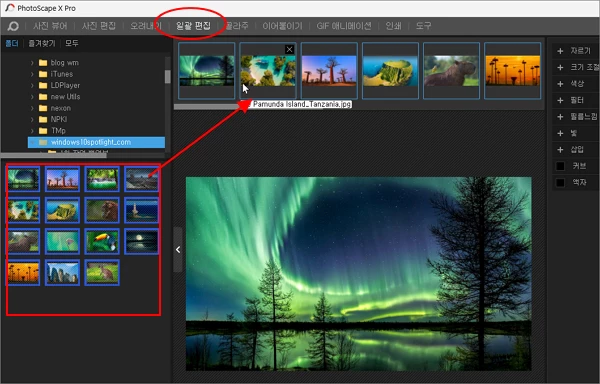Pick the lighthouse thumbnail in folder grid
The image size is (600, 384).
click(142, 210)
